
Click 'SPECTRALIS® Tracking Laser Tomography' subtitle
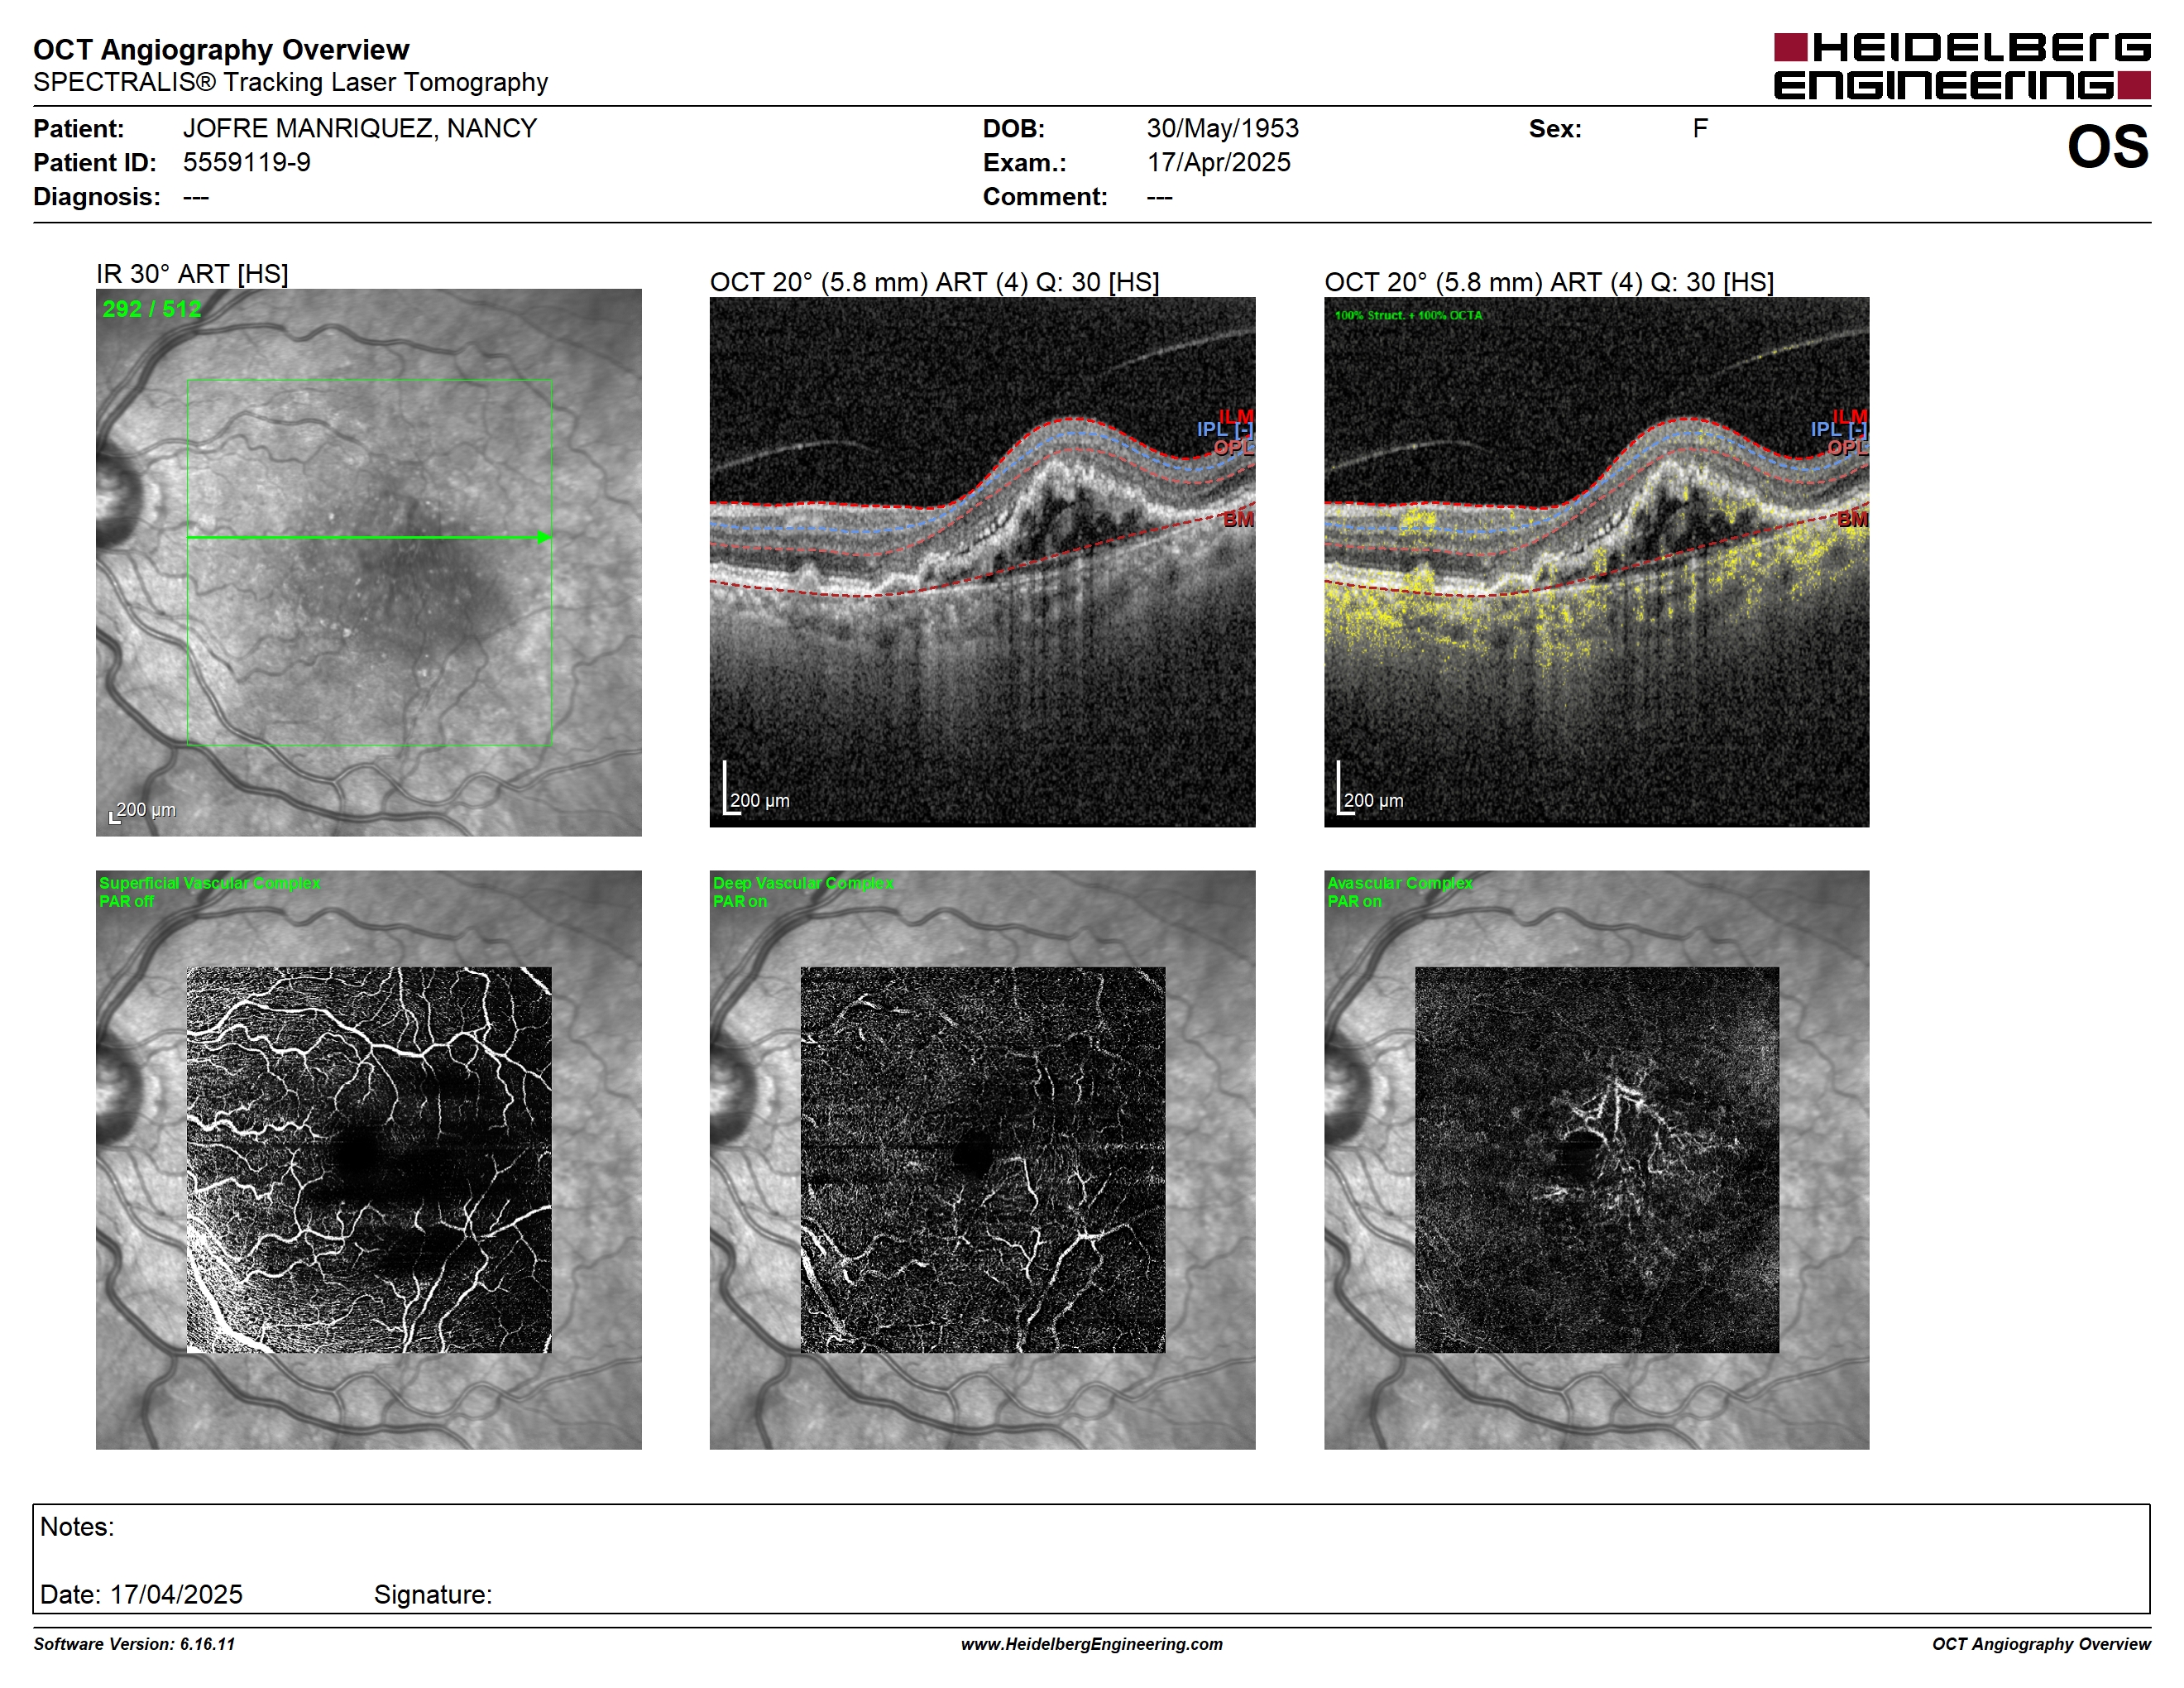coord(290,82)
